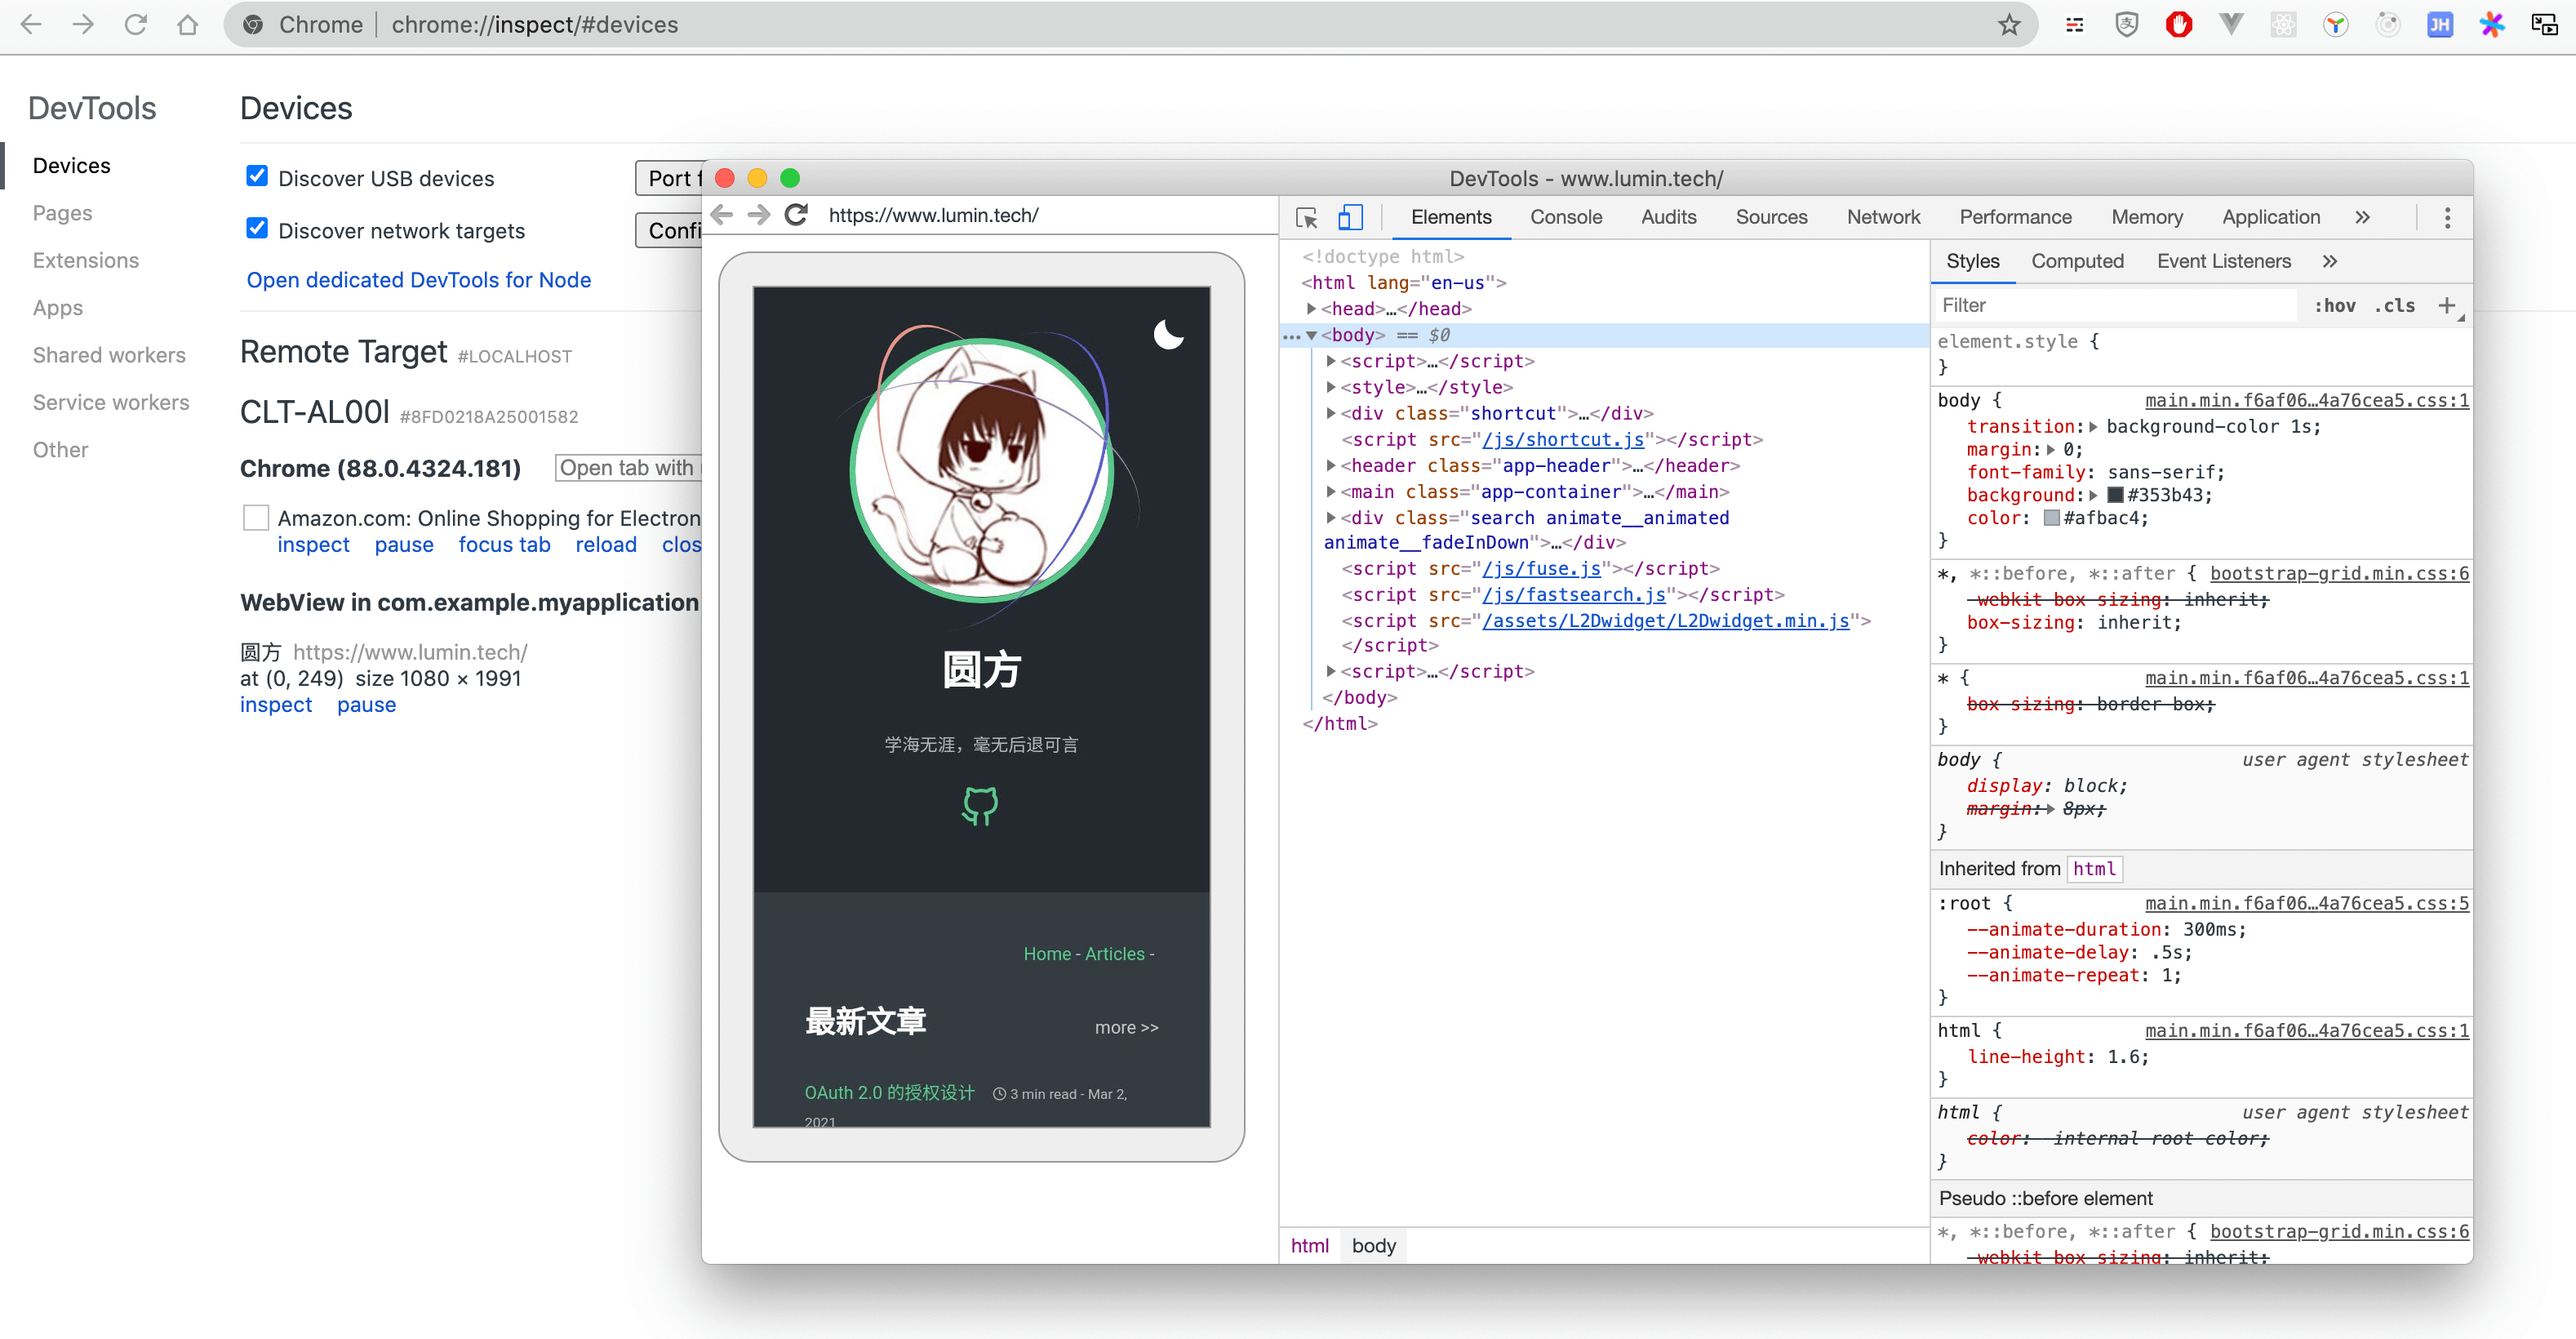Open the red adblock extension icon
The height and width of the screenshot is (1339, 2576).
(x=2179, y=24)
